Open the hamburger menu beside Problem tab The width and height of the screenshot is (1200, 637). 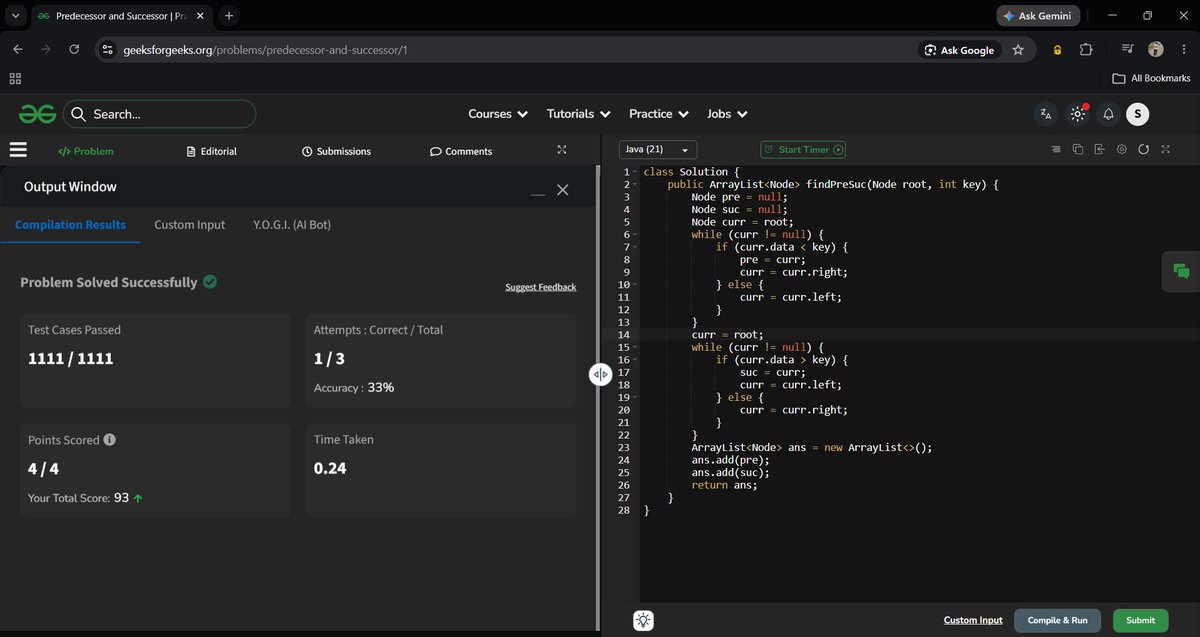point(18,150)
